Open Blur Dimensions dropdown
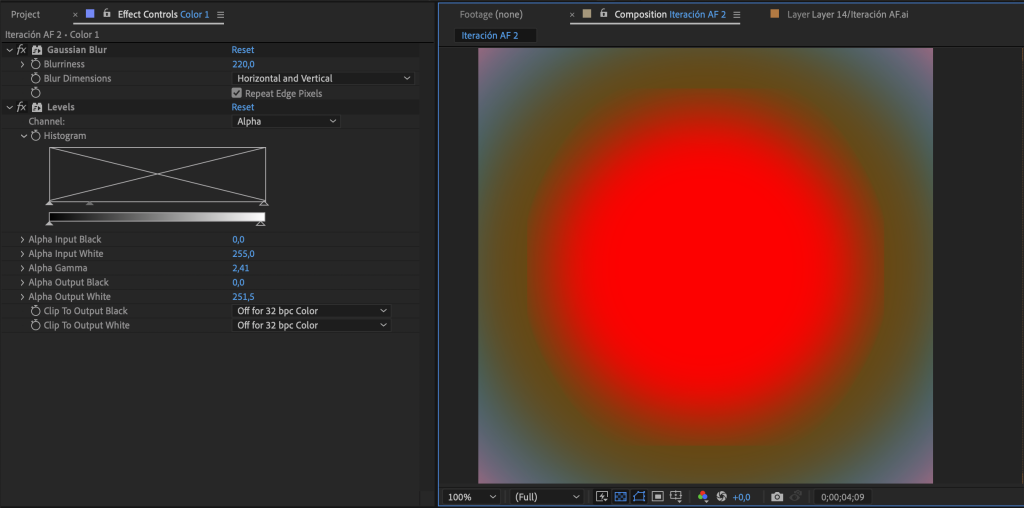The image size is (1024, 508). tap(323, 78)
